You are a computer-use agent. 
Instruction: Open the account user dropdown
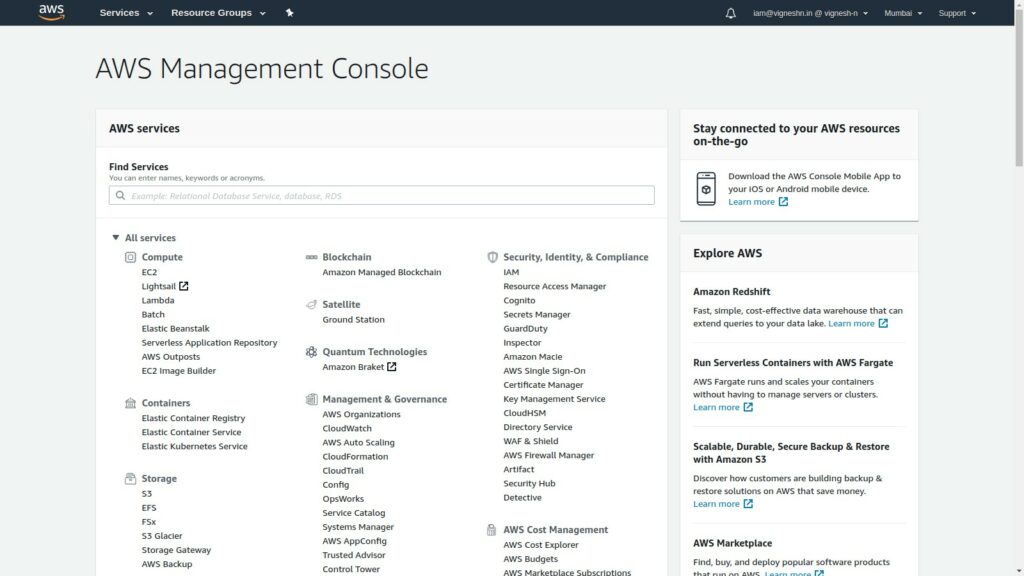click(x=810, y=13)
